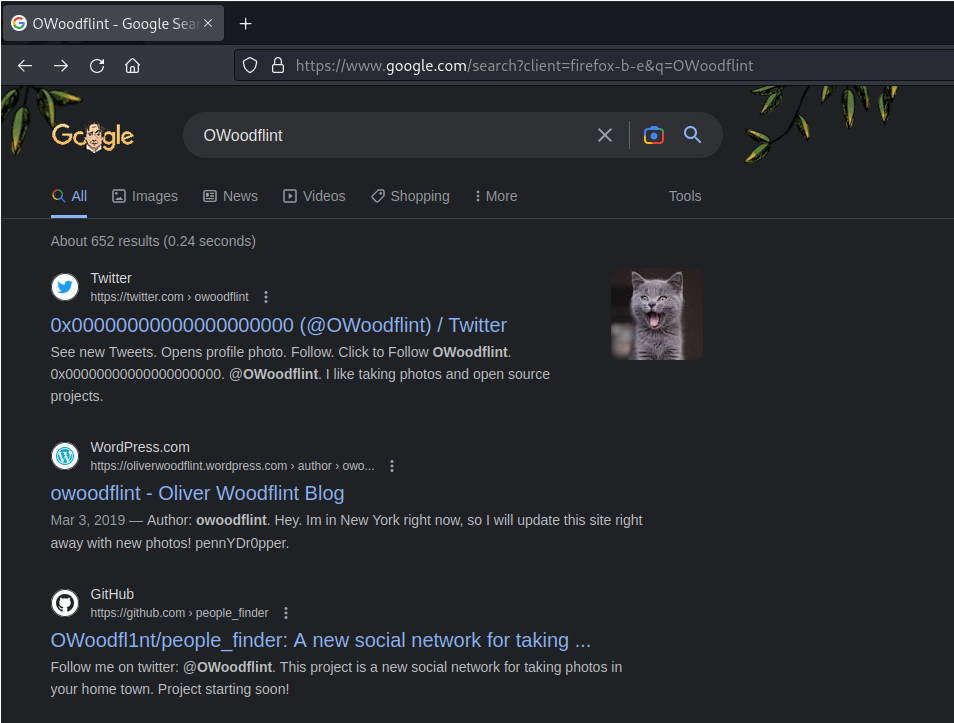Image resolution: width=954 pixels, height=723 pixels.
Task: Open the tracking protection shield
Action: pyautogui.click(x=249, y=65)
